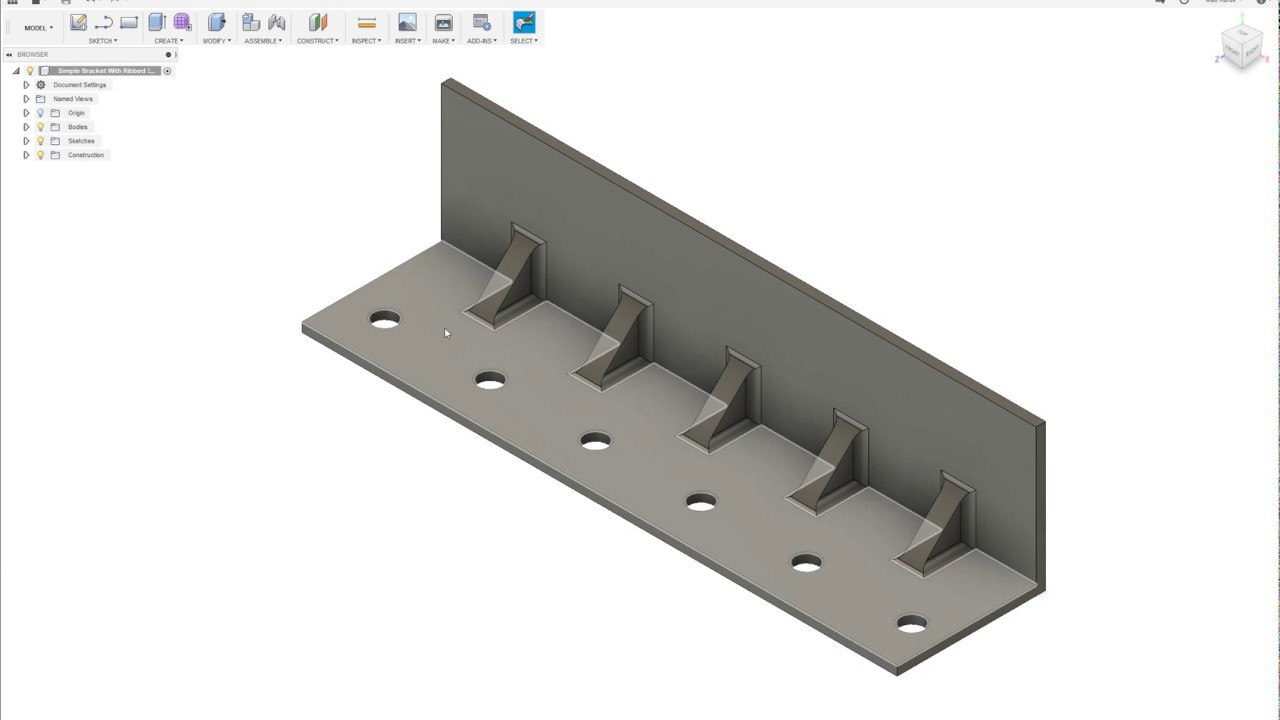1280x720 pixels.
Task: Select the 'Simple Bracket With Ribbed' document name
Action: point(106,71)
